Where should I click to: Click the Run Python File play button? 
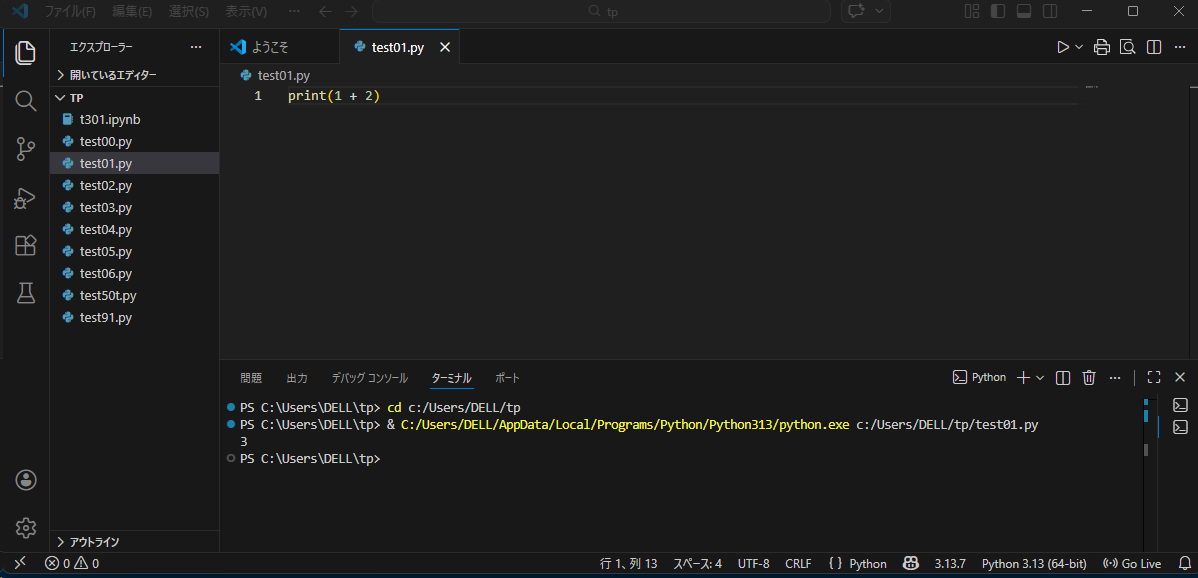tap(1063, 47)
